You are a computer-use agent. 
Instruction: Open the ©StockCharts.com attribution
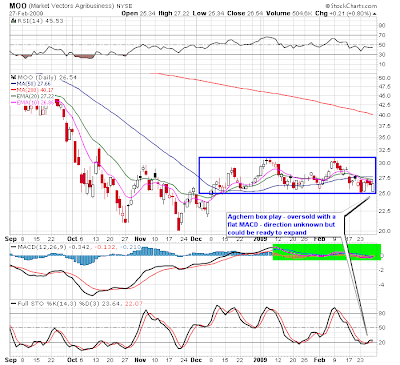pyautogui.click(x=351, y=6)
